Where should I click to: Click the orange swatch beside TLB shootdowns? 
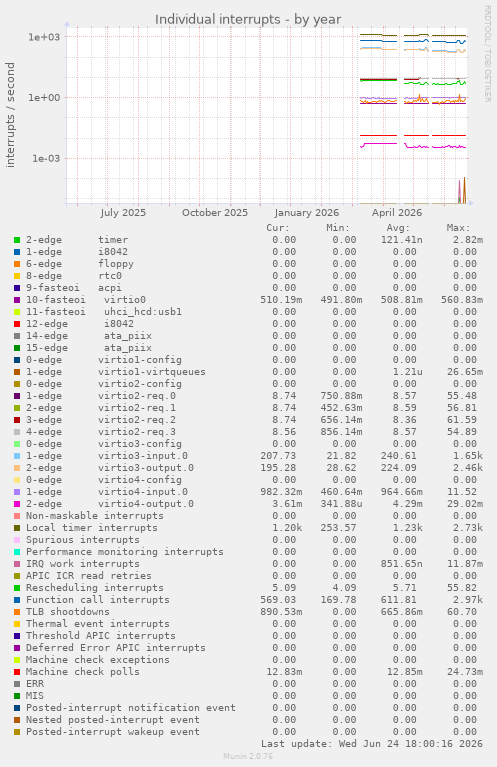17,612
